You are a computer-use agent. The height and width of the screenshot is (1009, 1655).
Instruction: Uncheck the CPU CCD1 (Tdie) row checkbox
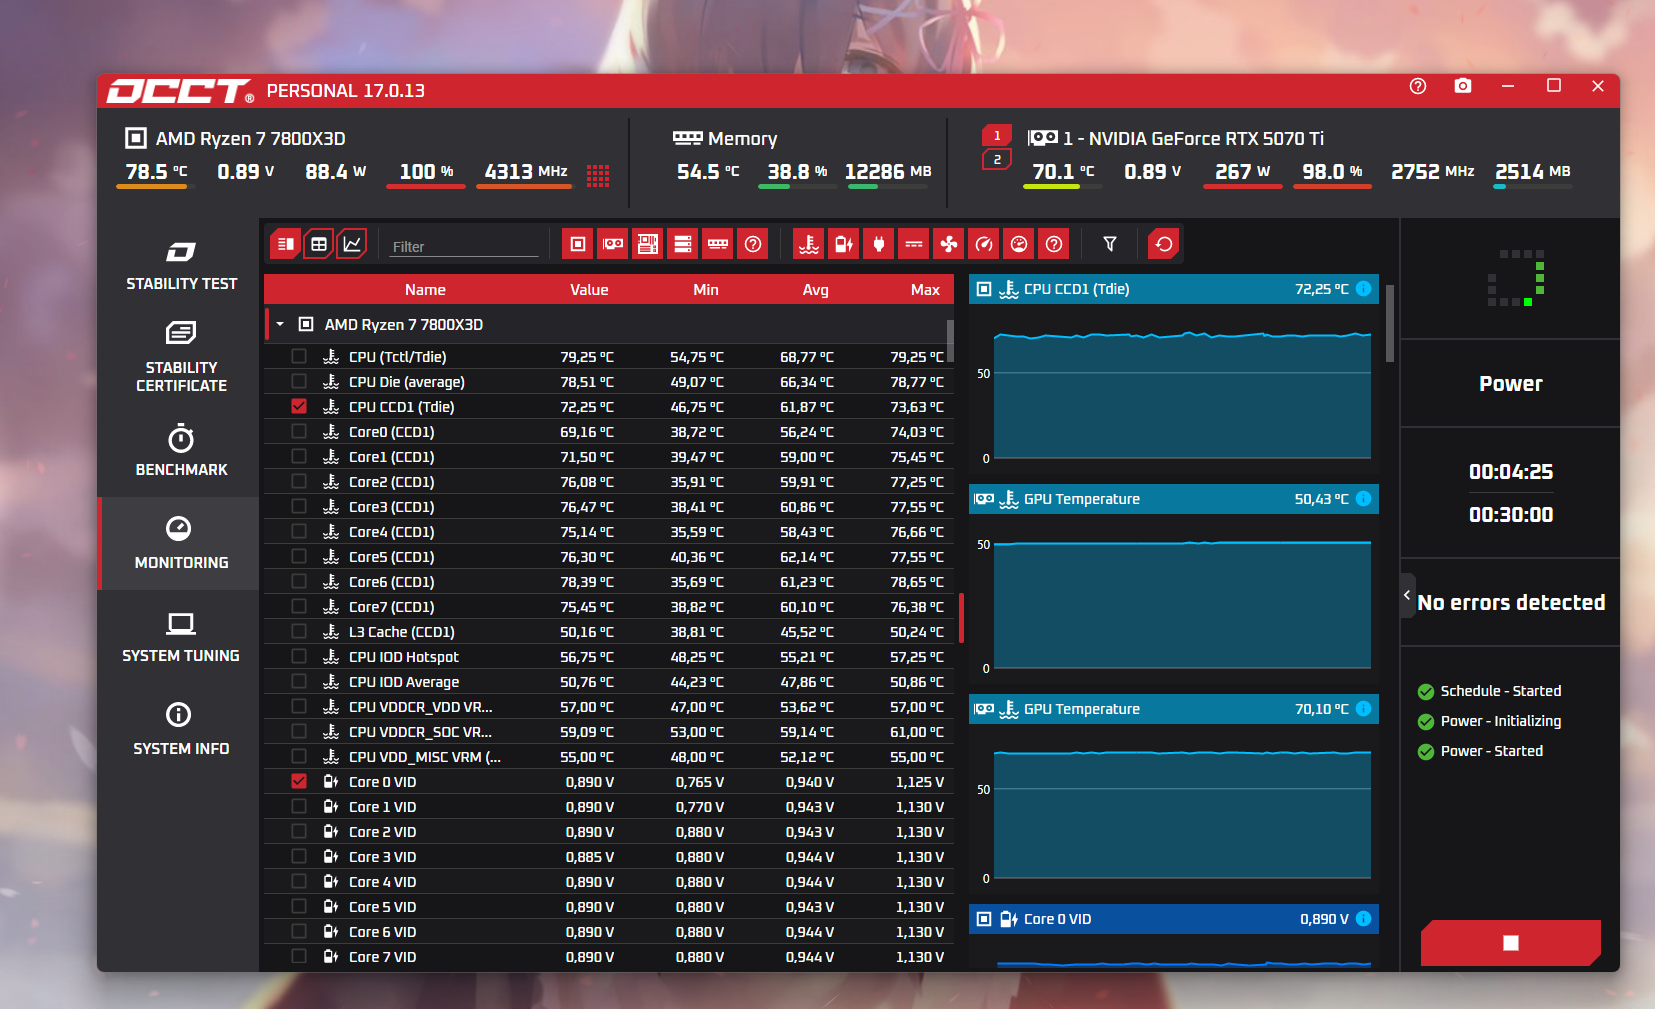pyautogui.click(x=299, y=406)
